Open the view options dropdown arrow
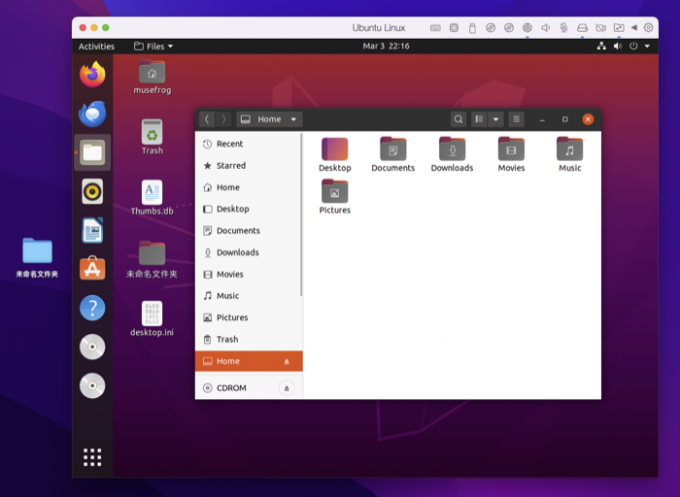Viewport: 680px width, 497px height. coord(496,119)
